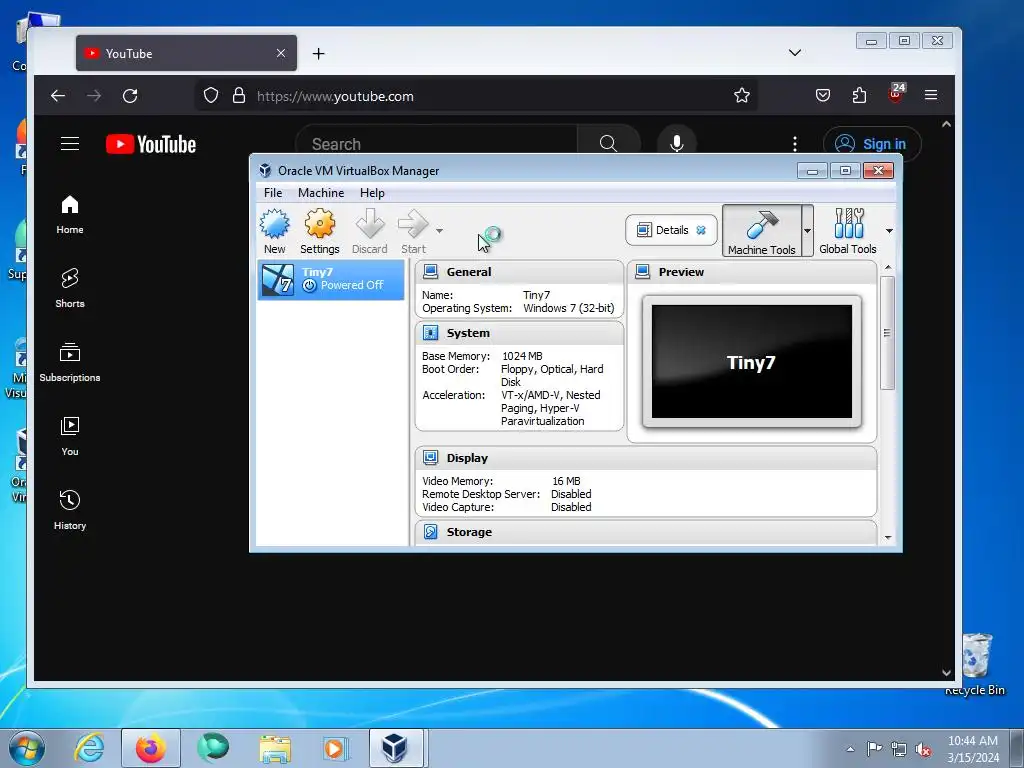Launch Internet Explorer from taskbar

click(89, 748)
